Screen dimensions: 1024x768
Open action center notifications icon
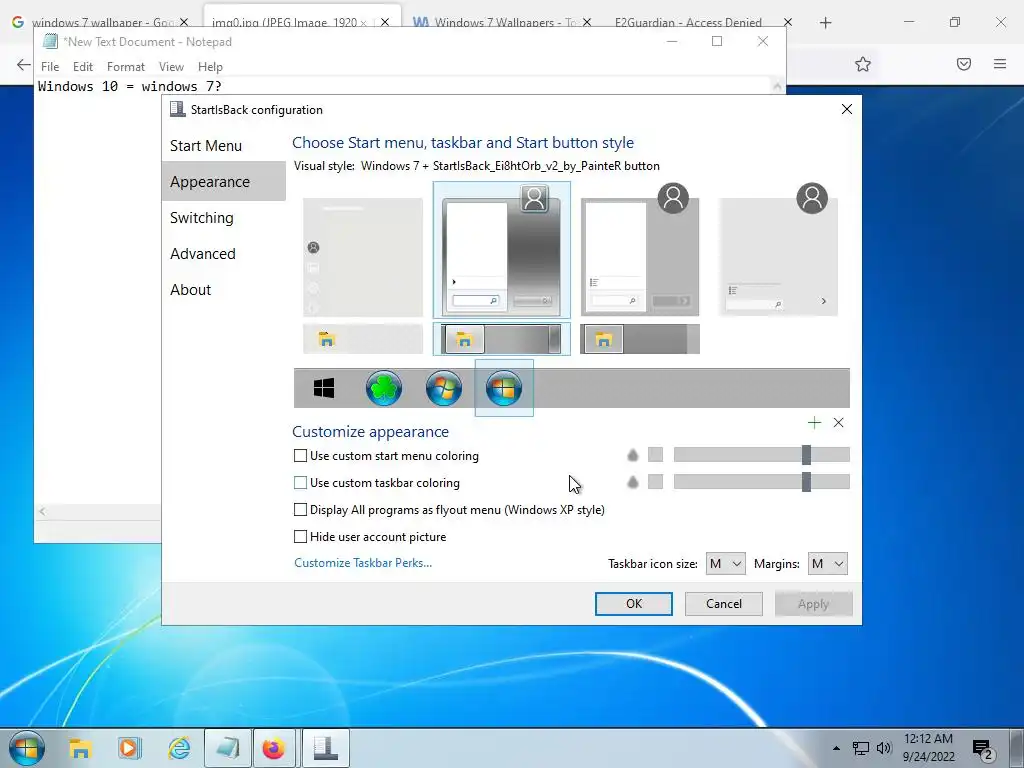983,750
